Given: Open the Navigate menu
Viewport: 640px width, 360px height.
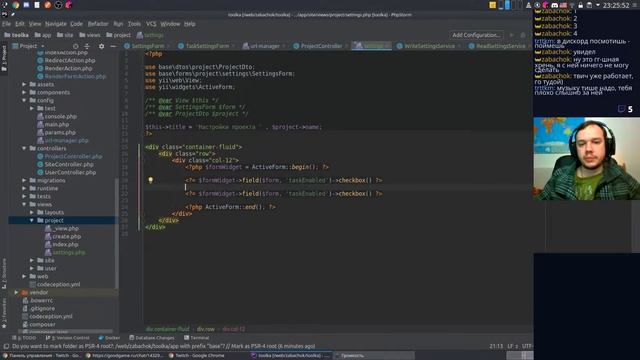Looking at the screenshot, I should pyautogui.click(x=56, y=24).
